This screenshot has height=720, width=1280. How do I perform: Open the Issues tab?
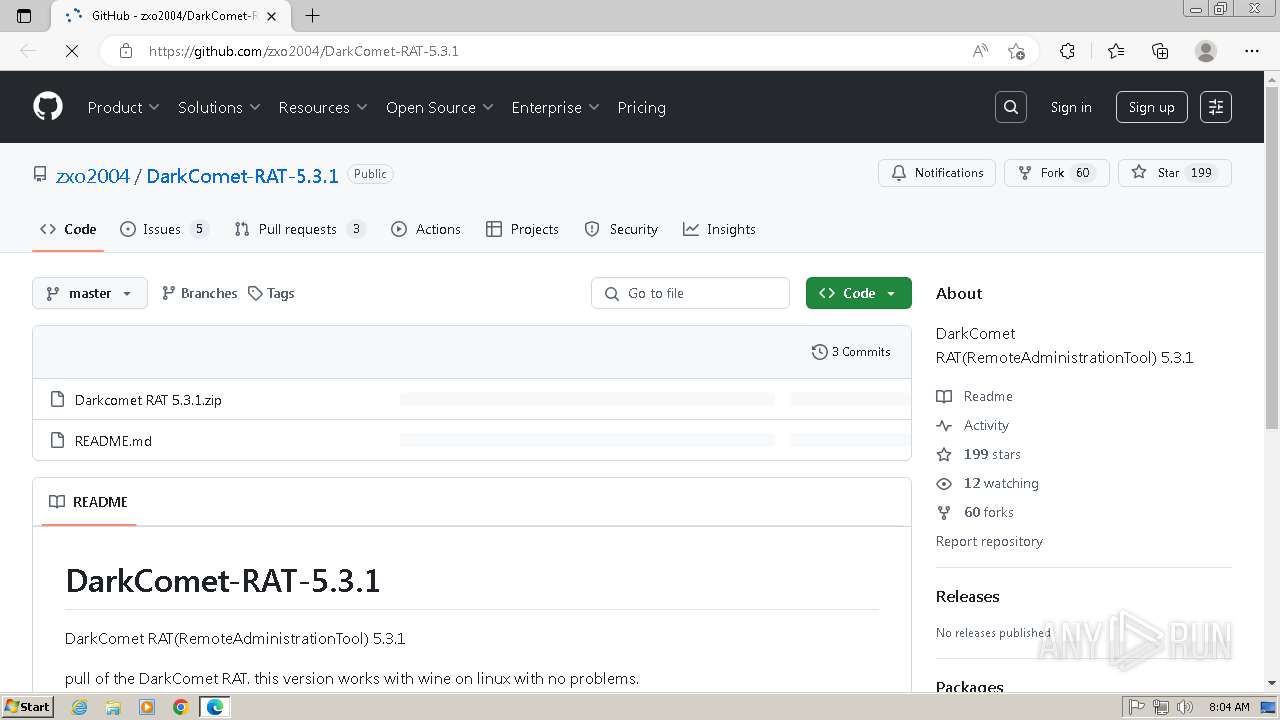tap(164, 229)
